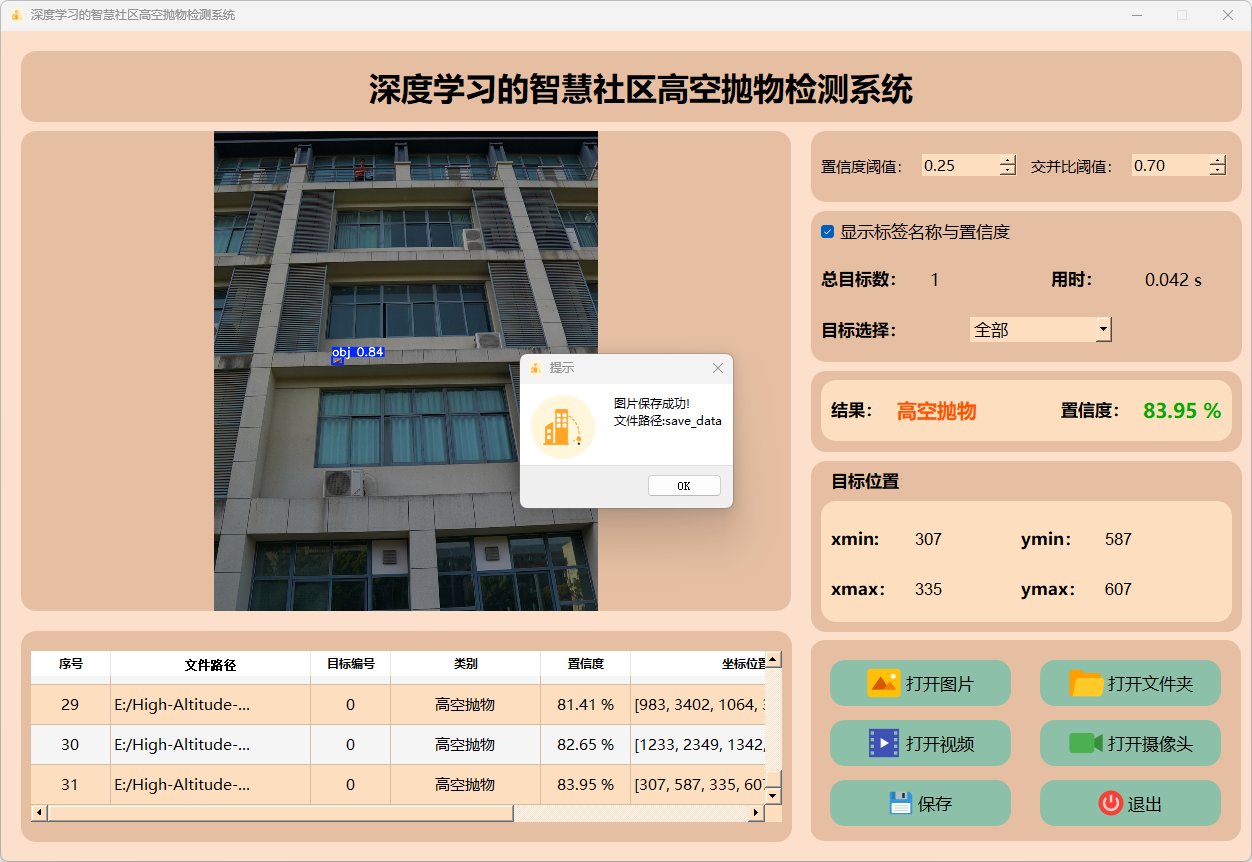Image resolution: width=1252 pixels, height=862 pixels.
Task: Click the 打开摄像头 button
Action: click(1130, 743)
